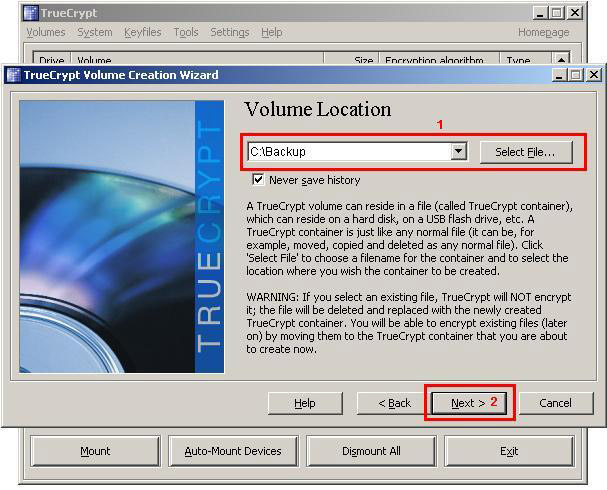Click the TrueCrypt main window title icon
The image size is (607, 490).
31,13
